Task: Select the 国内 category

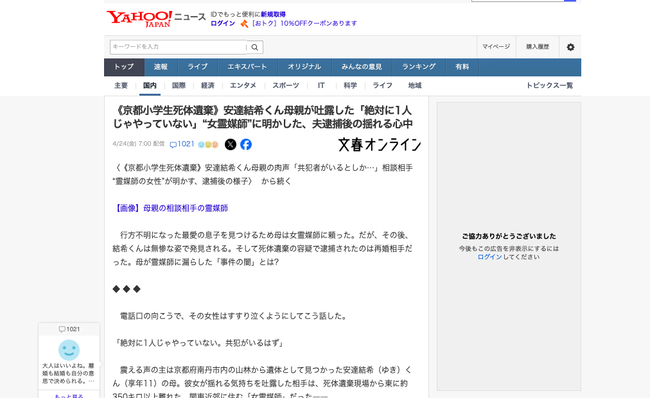Action: 150,85
